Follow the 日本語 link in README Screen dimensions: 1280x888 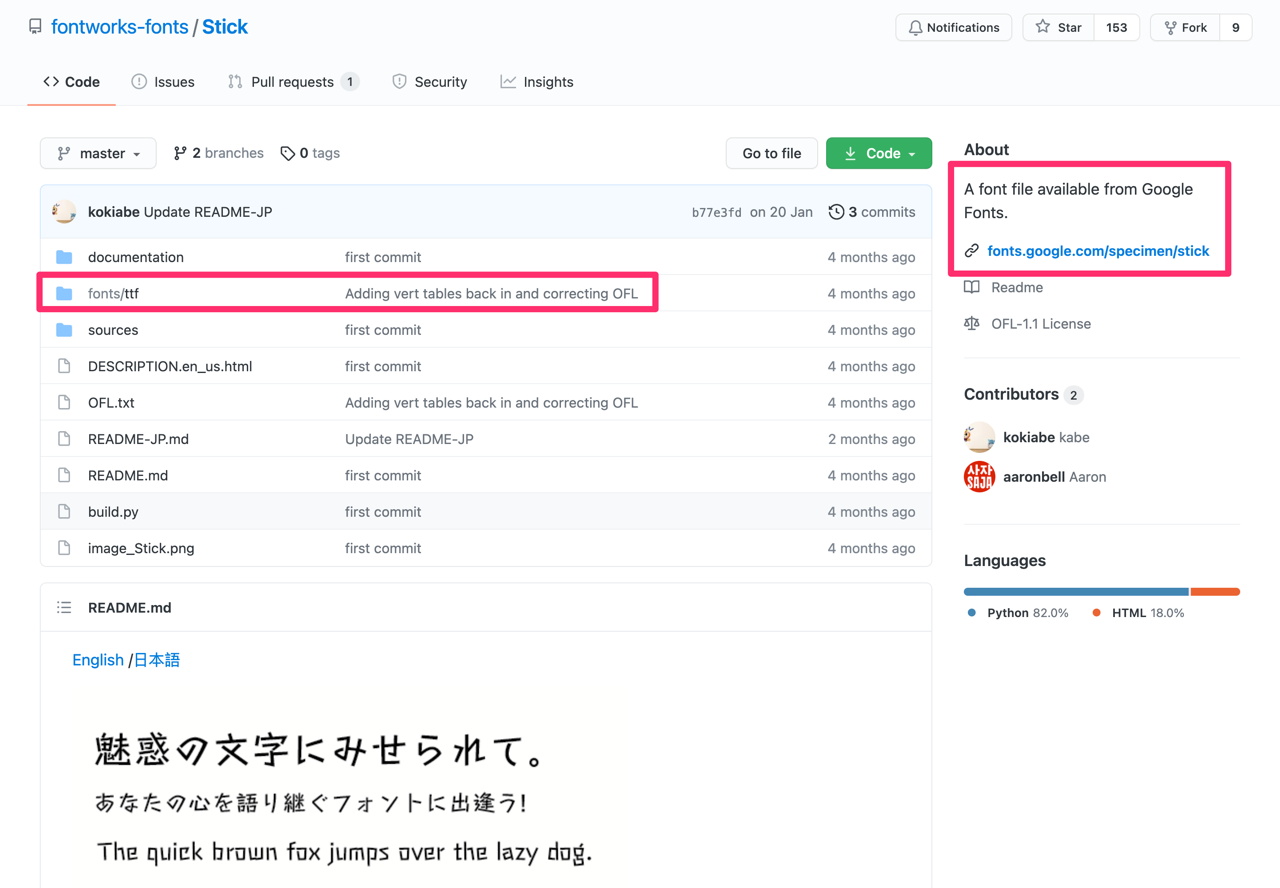coord(157,660)
